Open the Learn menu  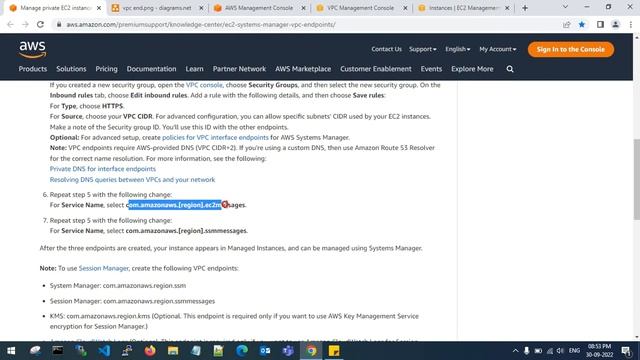(x=194, y=69)
